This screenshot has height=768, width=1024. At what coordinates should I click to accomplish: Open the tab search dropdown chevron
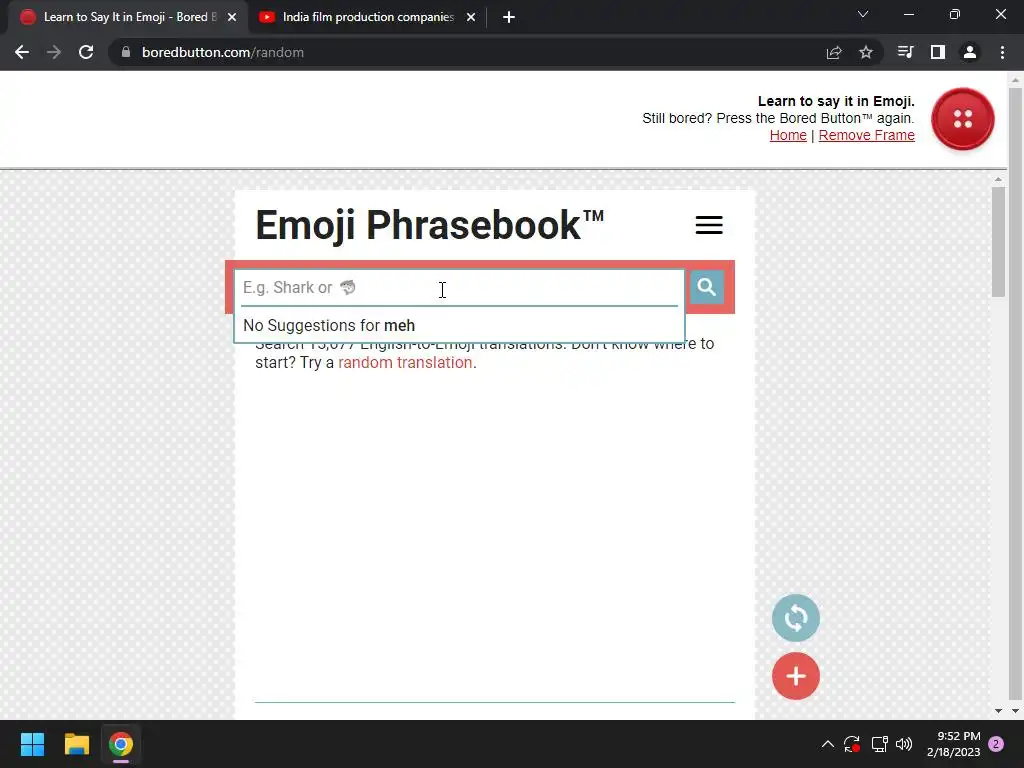click(x=863, y=14)
